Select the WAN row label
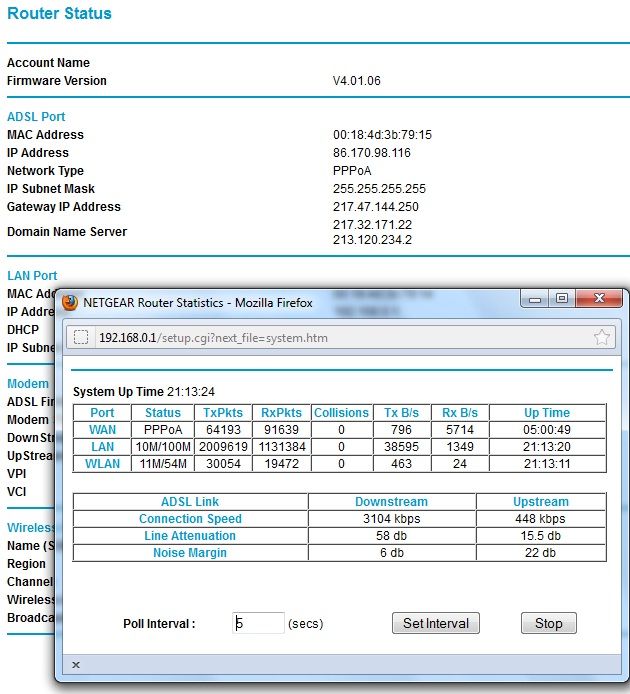 [102, 430]
